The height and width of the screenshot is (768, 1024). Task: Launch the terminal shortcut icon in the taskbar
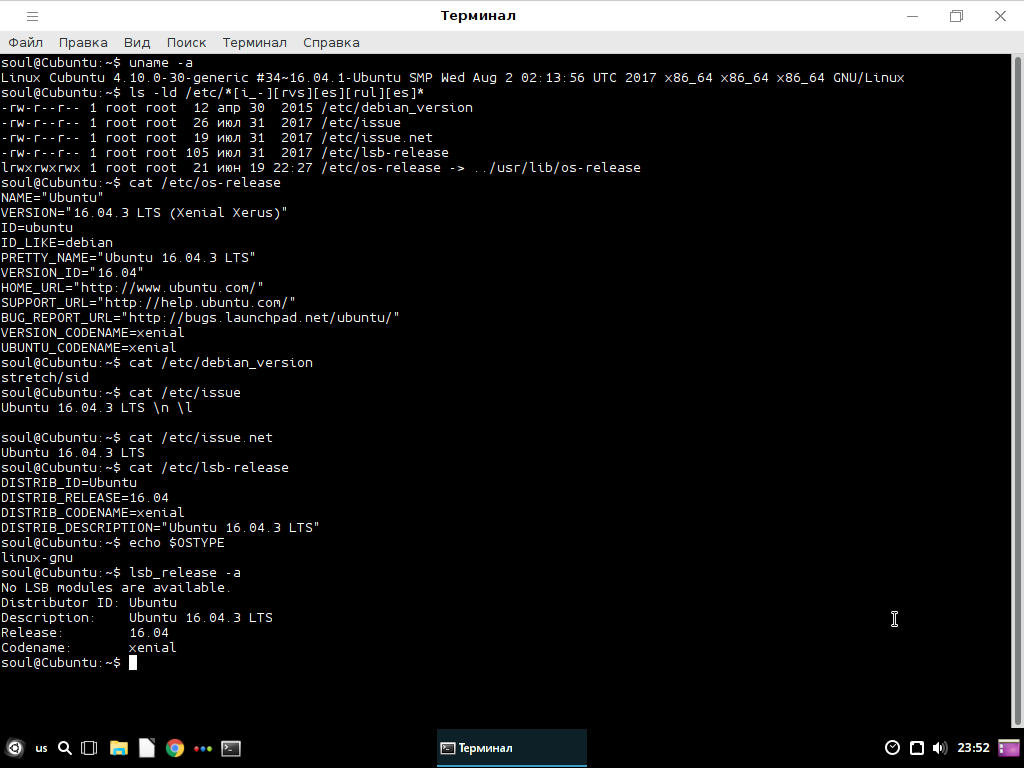point(231,748)
